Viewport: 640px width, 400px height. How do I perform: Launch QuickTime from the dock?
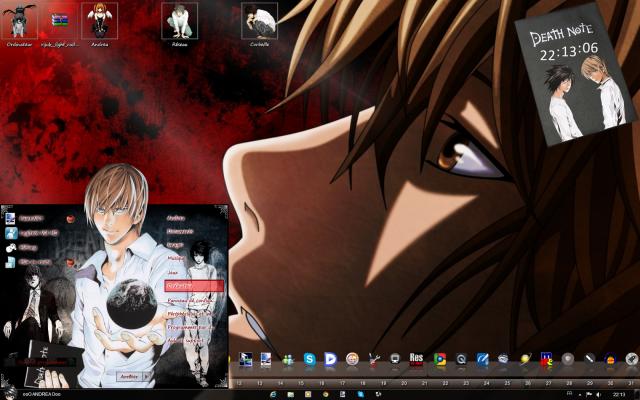[461, 359]
